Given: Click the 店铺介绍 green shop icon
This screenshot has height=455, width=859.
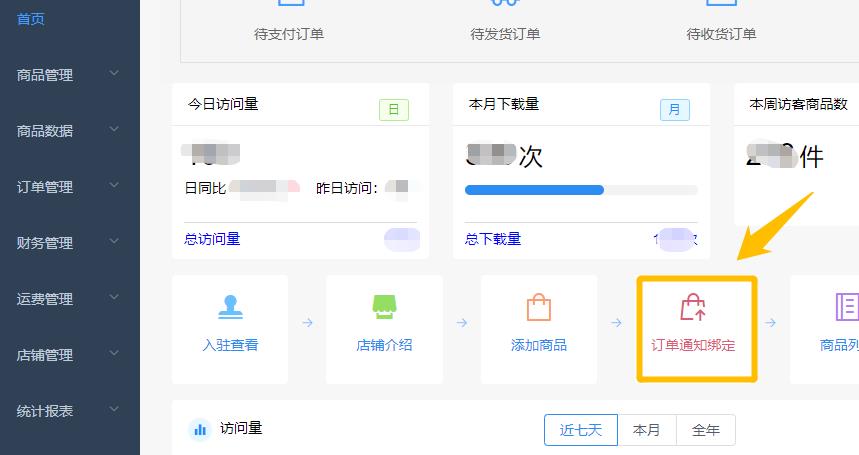Looking at the screenshot, I should 384,307.
